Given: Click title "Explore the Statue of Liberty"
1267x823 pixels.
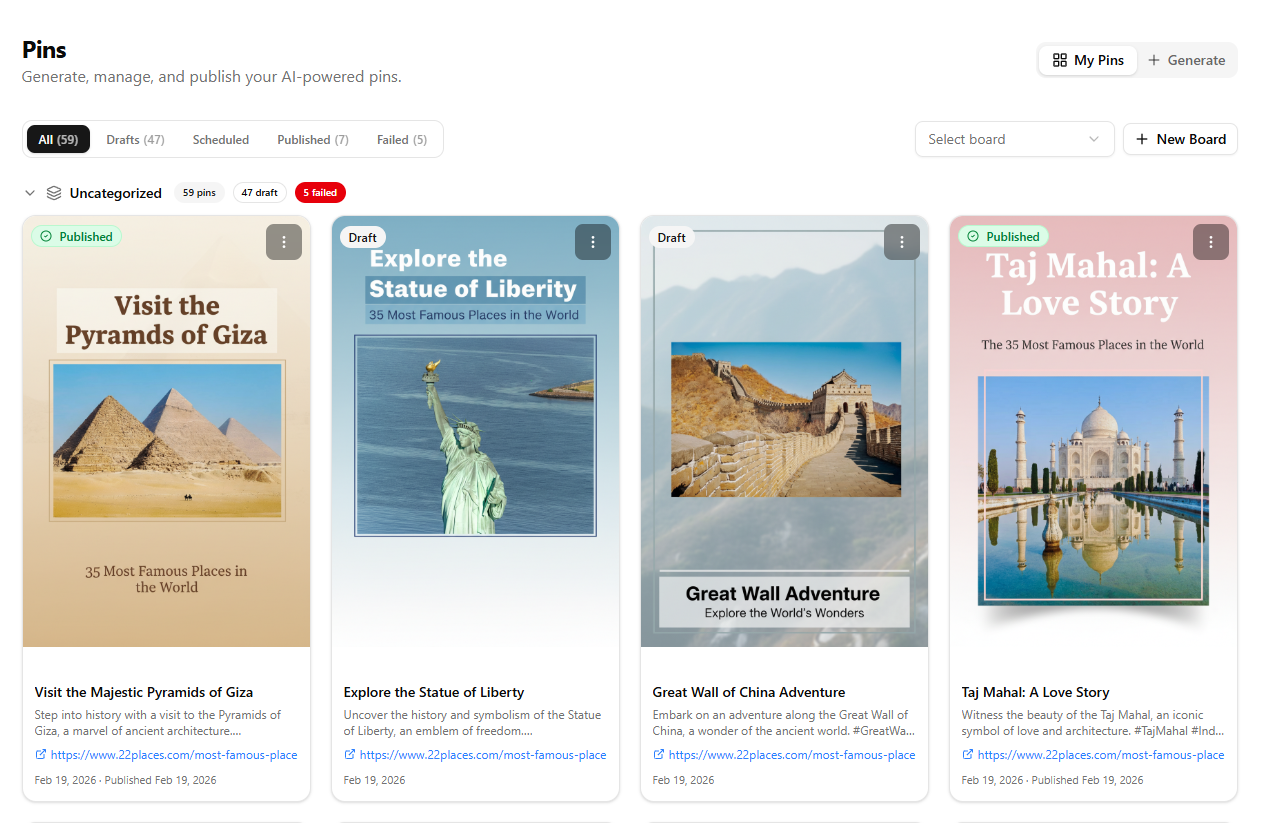Looking at the screenshot, I should 434,692.
